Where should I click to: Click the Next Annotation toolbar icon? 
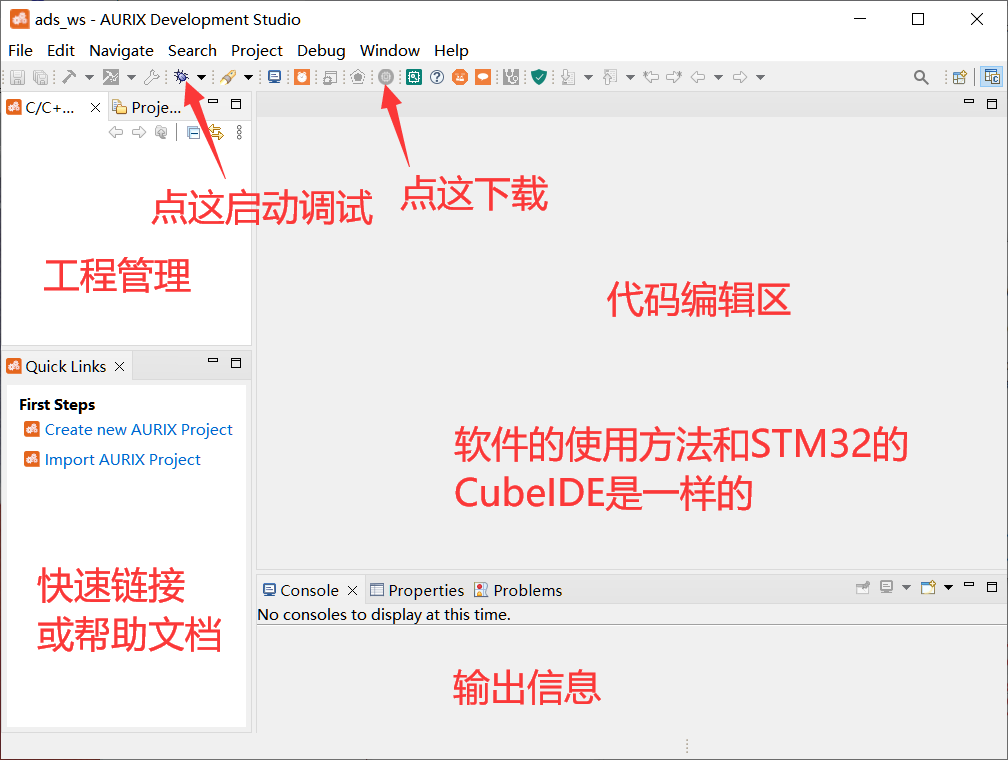coord(568,77)
